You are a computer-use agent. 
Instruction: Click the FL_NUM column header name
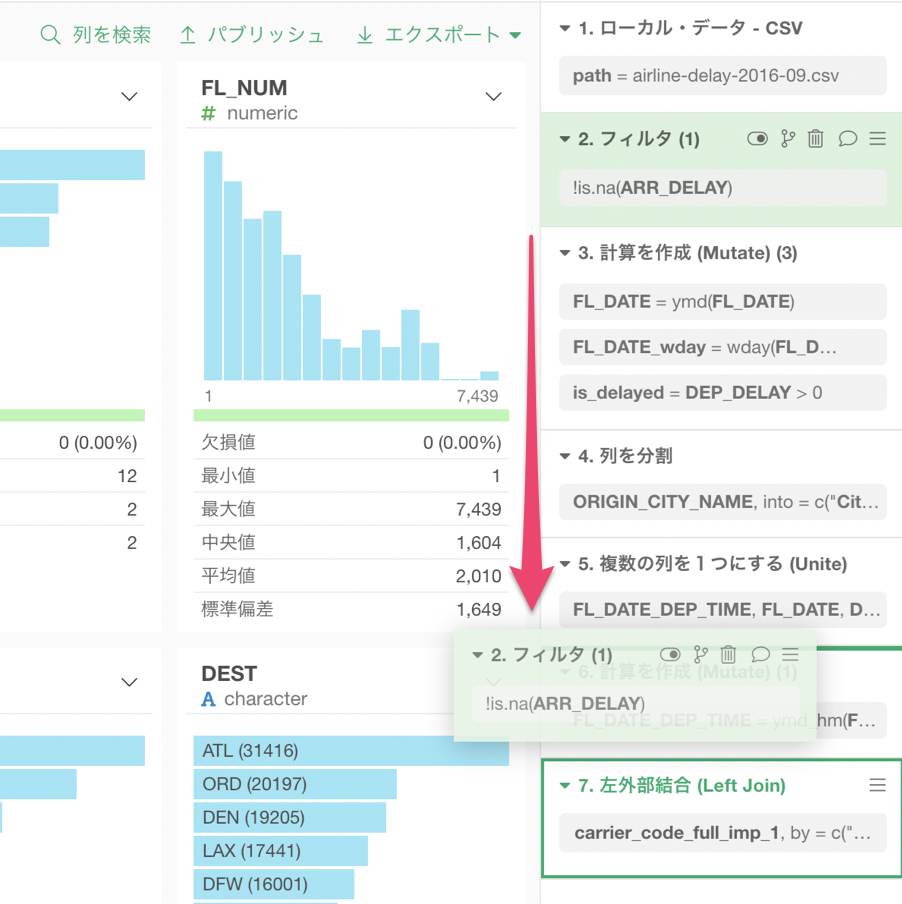(244, 88)
